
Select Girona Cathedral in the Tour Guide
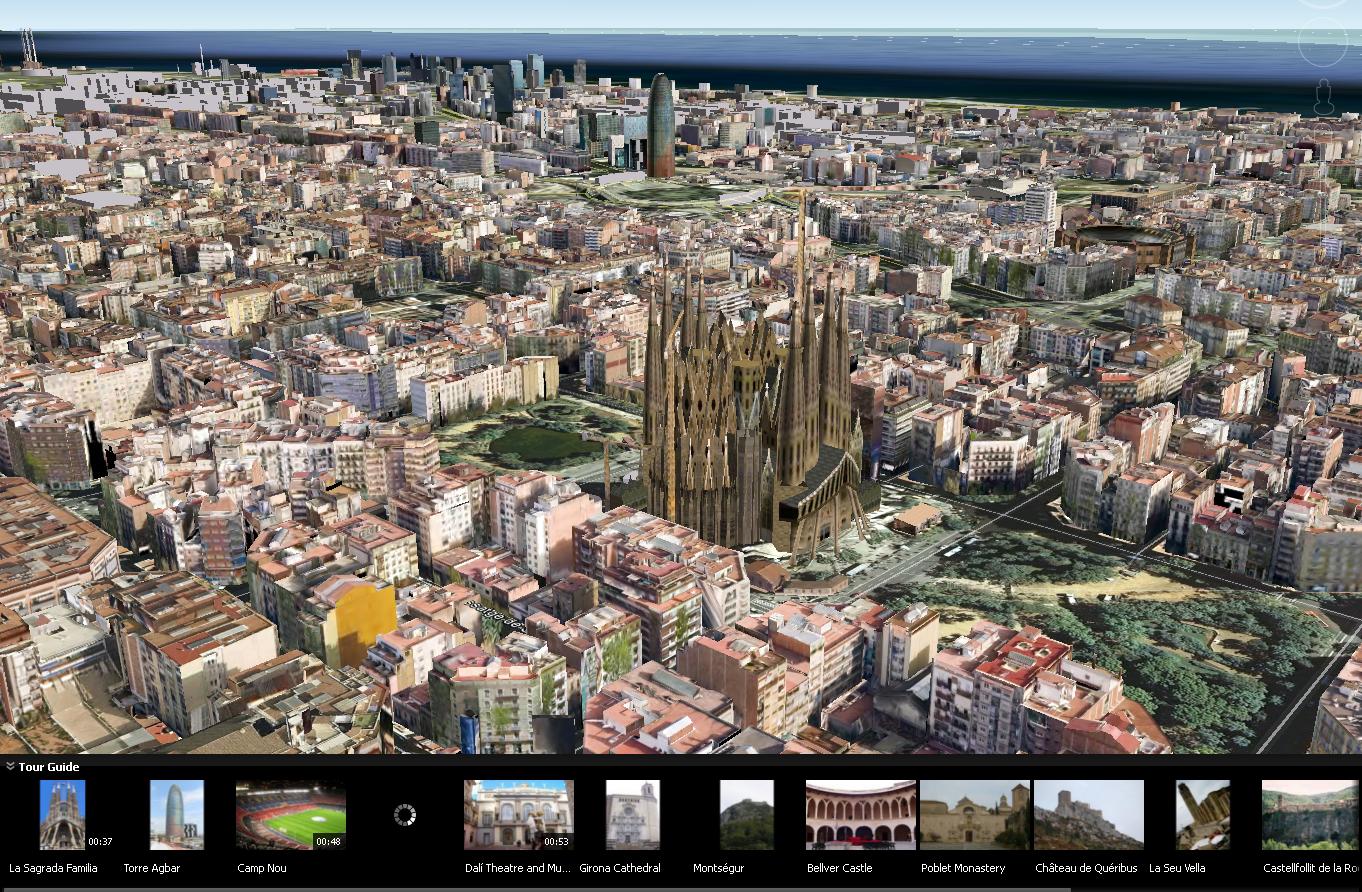632,814
